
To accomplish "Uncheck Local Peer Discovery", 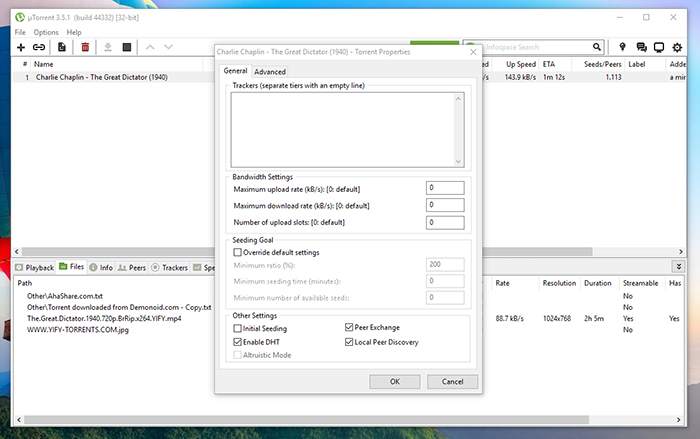I will pyautogui.click(x=349, y=342).
